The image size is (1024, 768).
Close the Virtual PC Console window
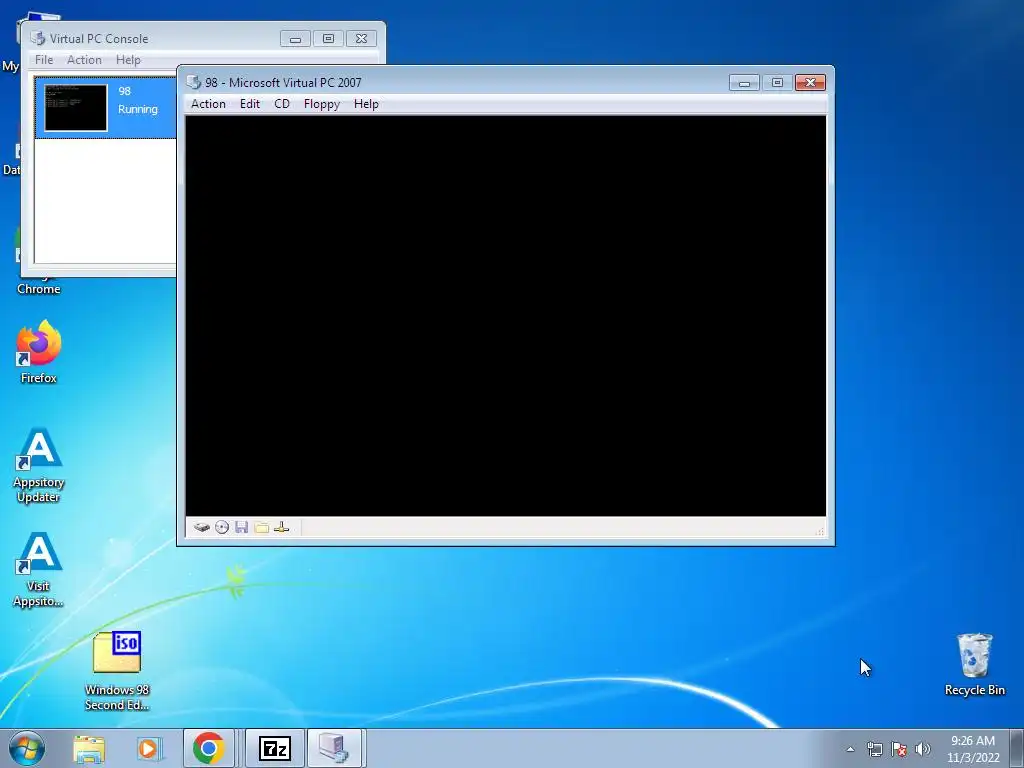361,39
